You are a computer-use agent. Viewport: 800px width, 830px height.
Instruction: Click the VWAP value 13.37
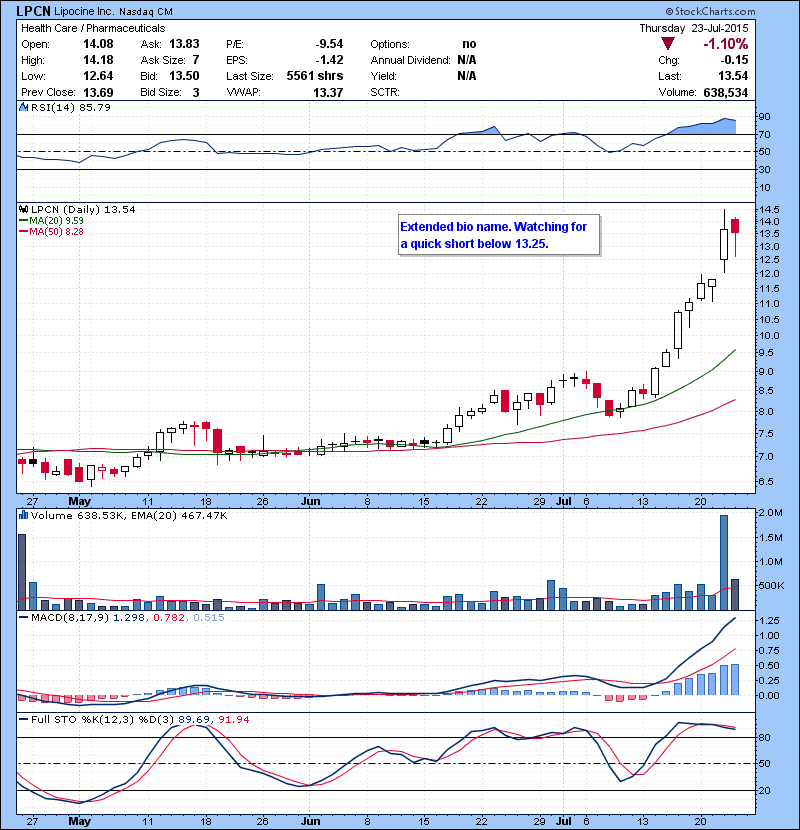point(328,92)
